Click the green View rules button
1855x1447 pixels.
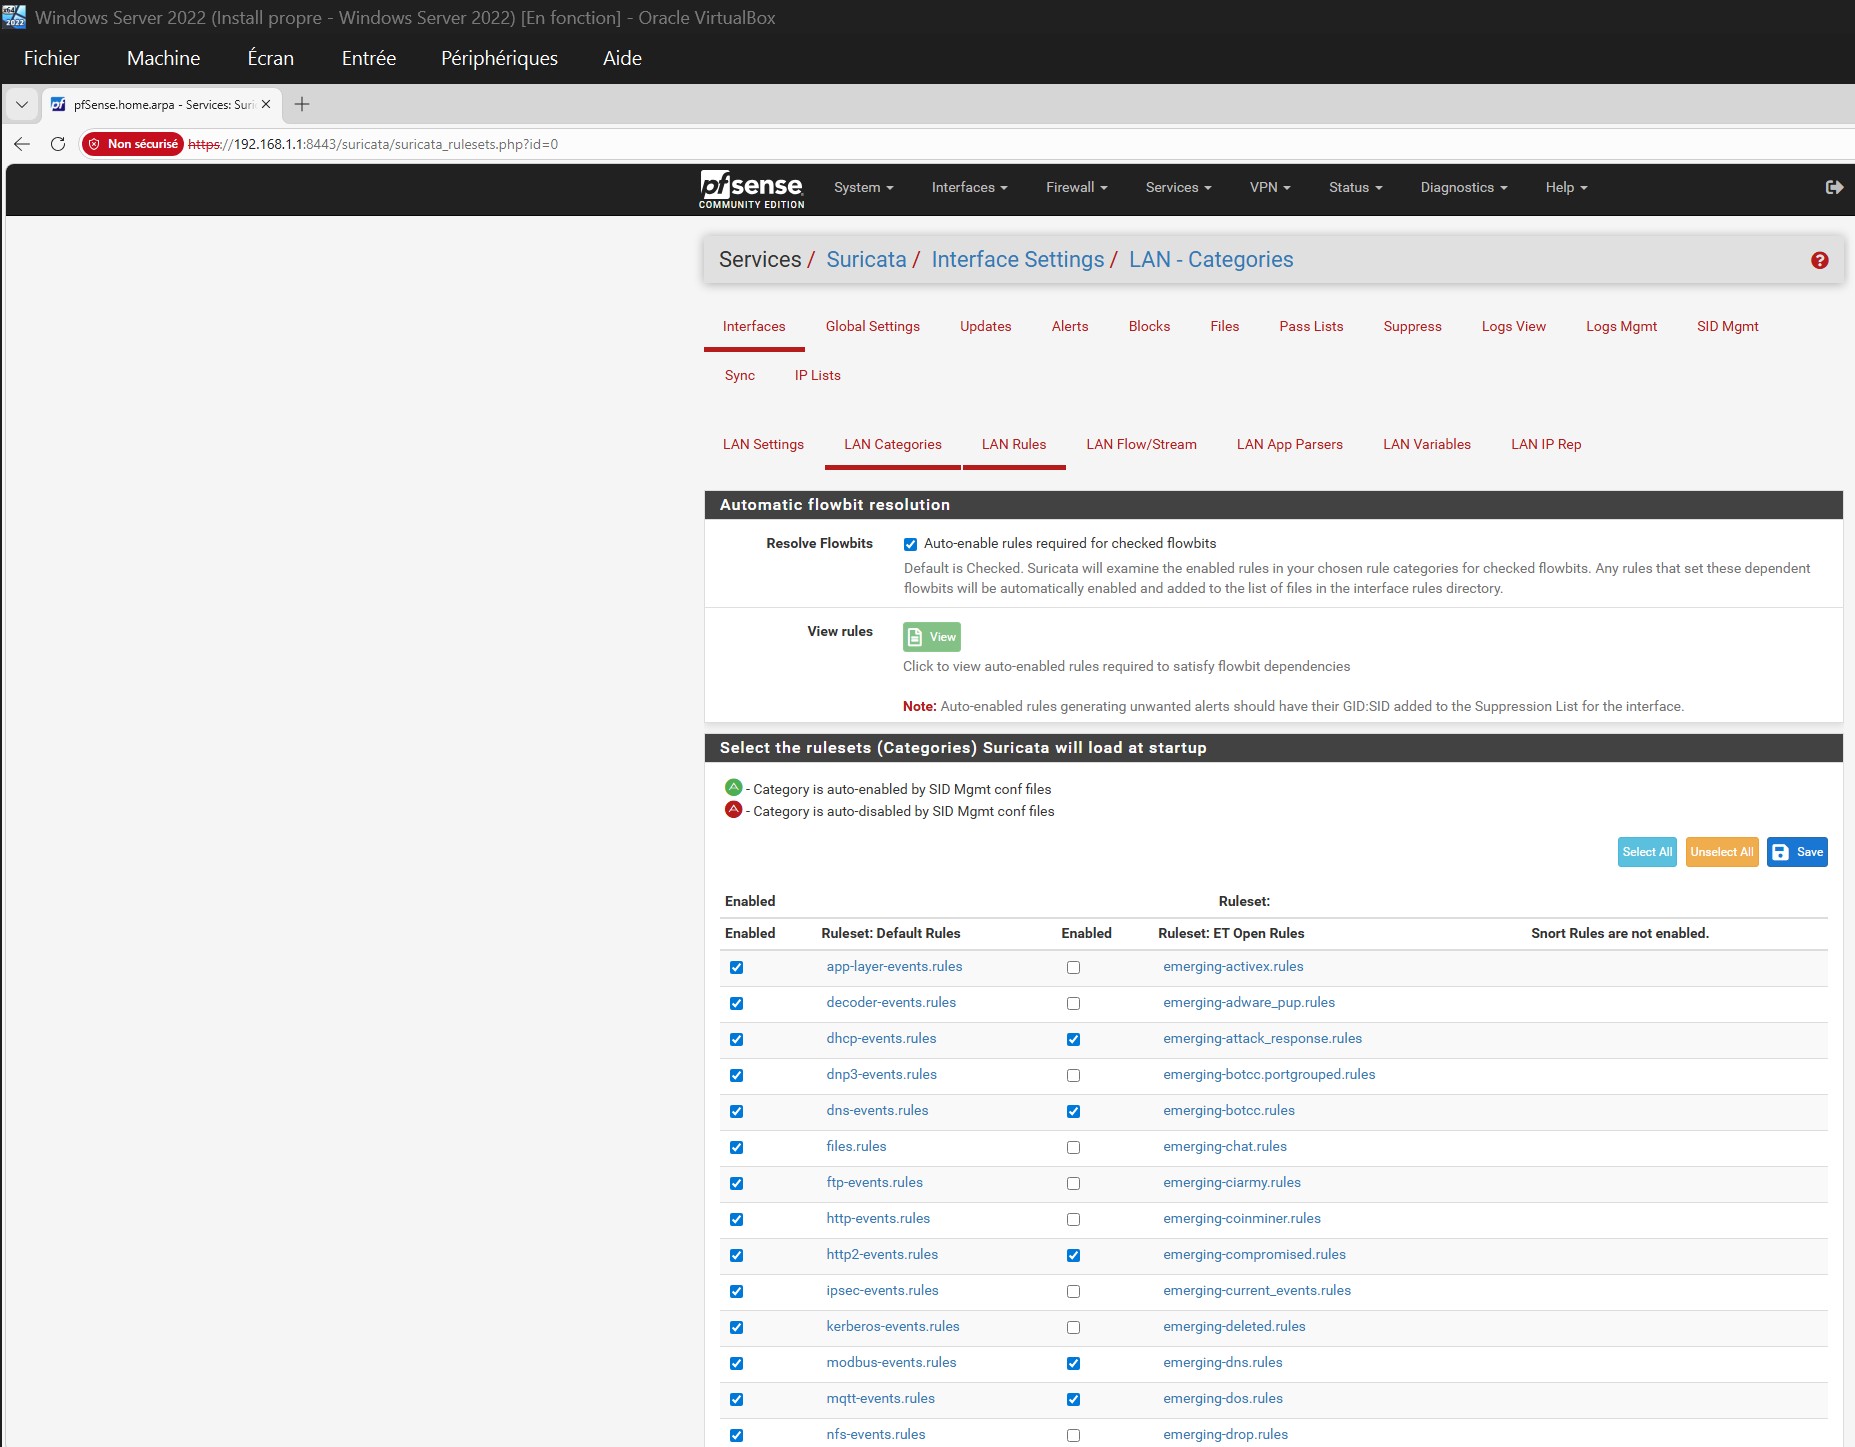tap(931, 637)
